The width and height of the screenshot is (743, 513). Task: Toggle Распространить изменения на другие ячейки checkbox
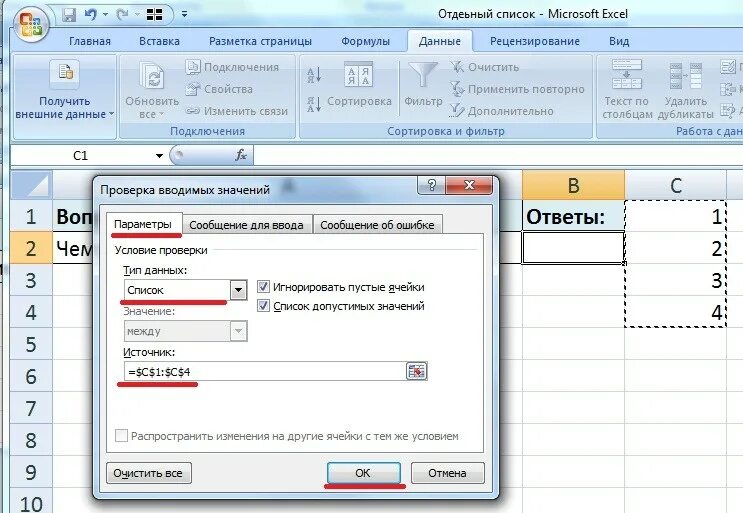point(121,435)
